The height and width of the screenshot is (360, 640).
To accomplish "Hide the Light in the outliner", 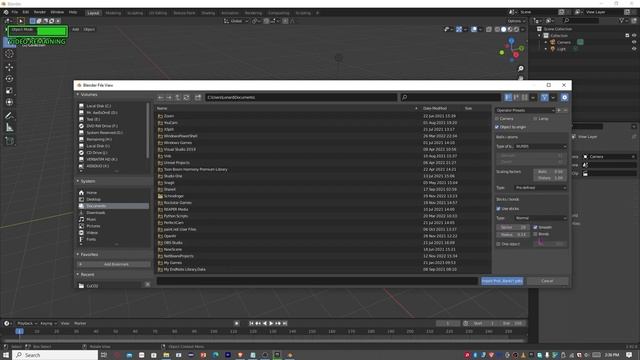I will (x=634, y=49).
